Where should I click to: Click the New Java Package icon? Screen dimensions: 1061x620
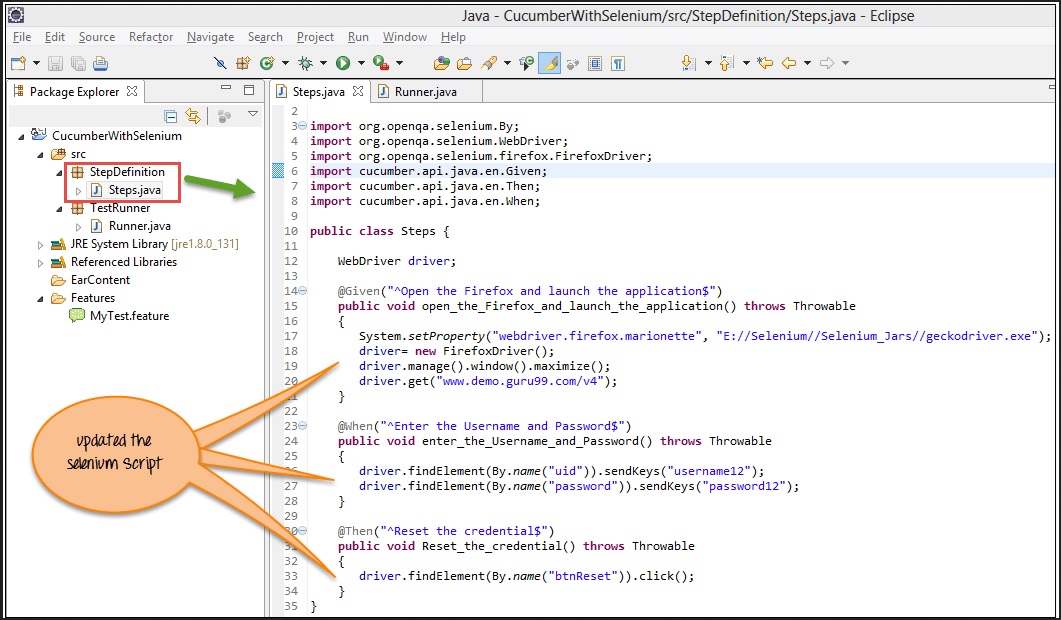[x=243, y=64]
